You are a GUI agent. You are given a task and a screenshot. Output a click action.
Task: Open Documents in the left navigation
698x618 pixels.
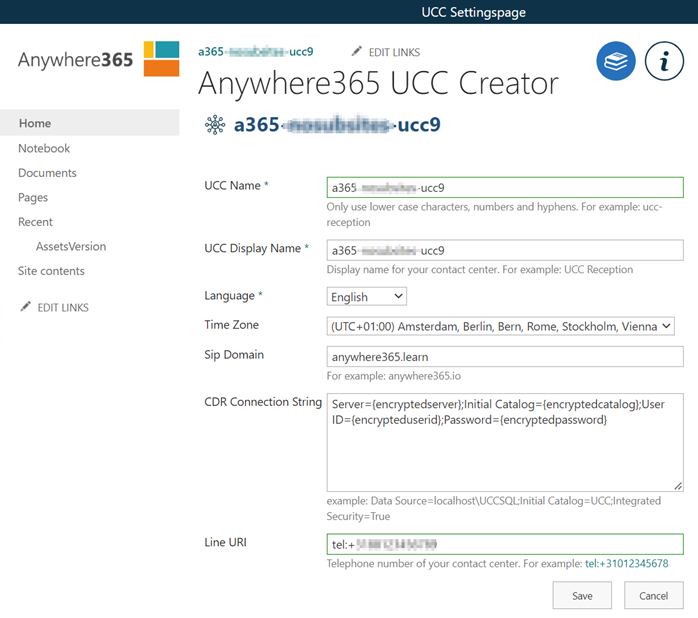[47, 173]
